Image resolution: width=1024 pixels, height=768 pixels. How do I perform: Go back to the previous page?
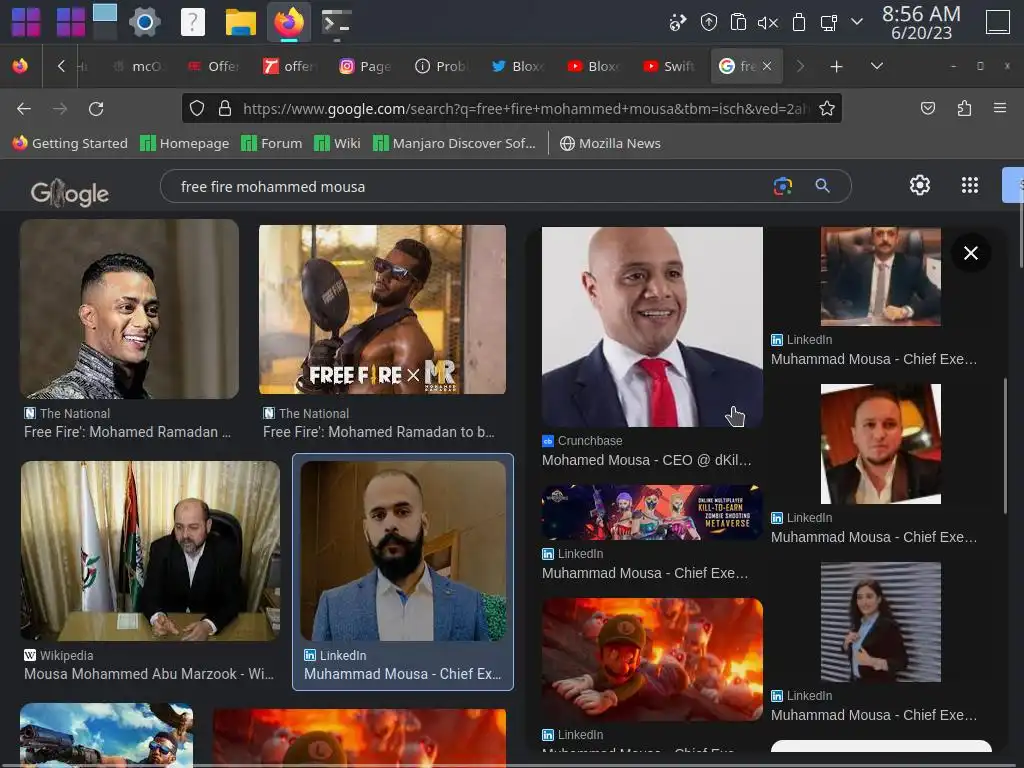pos(24,108)
